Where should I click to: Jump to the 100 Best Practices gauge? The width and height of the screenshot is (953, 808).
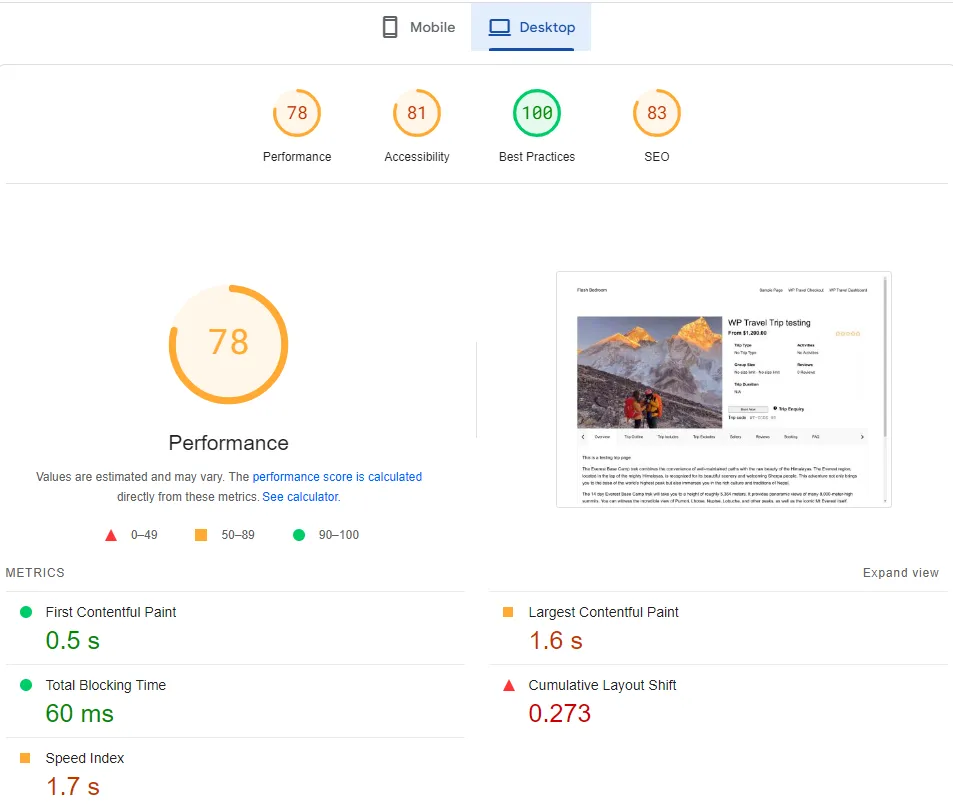537,113
